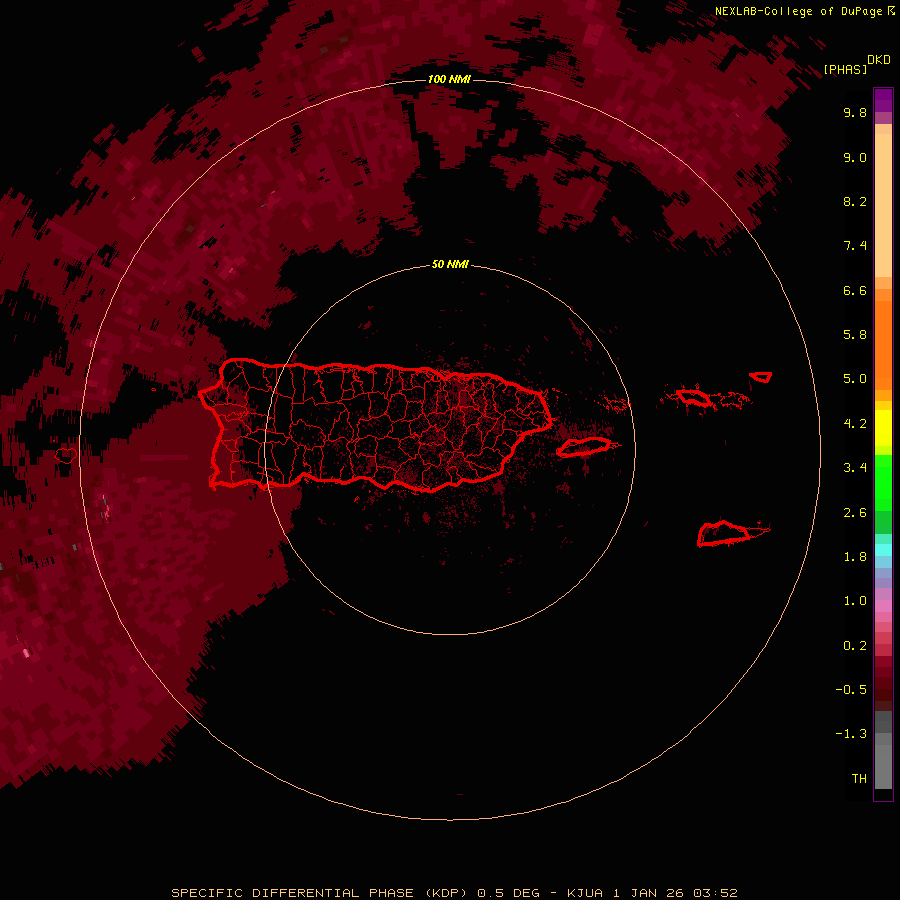Click the 1.0 scale value

point(855,601)
